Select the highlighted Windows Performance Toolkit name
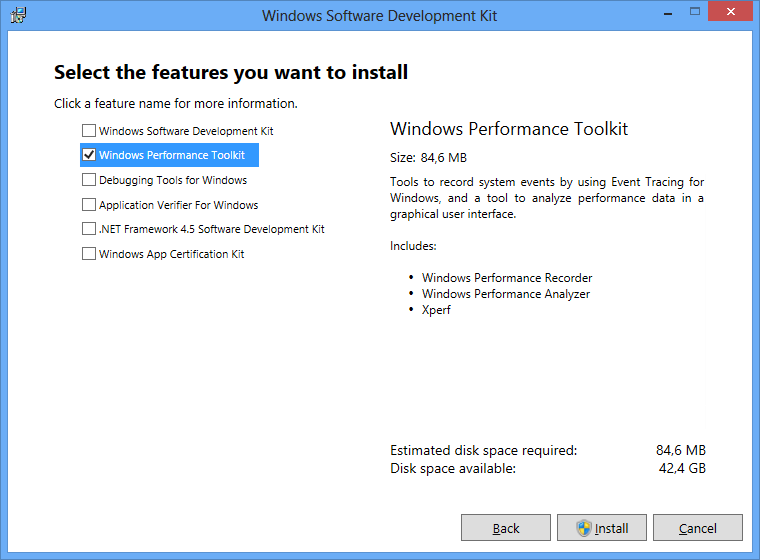Screen dimensions: 760x560 tap(172, 155)
